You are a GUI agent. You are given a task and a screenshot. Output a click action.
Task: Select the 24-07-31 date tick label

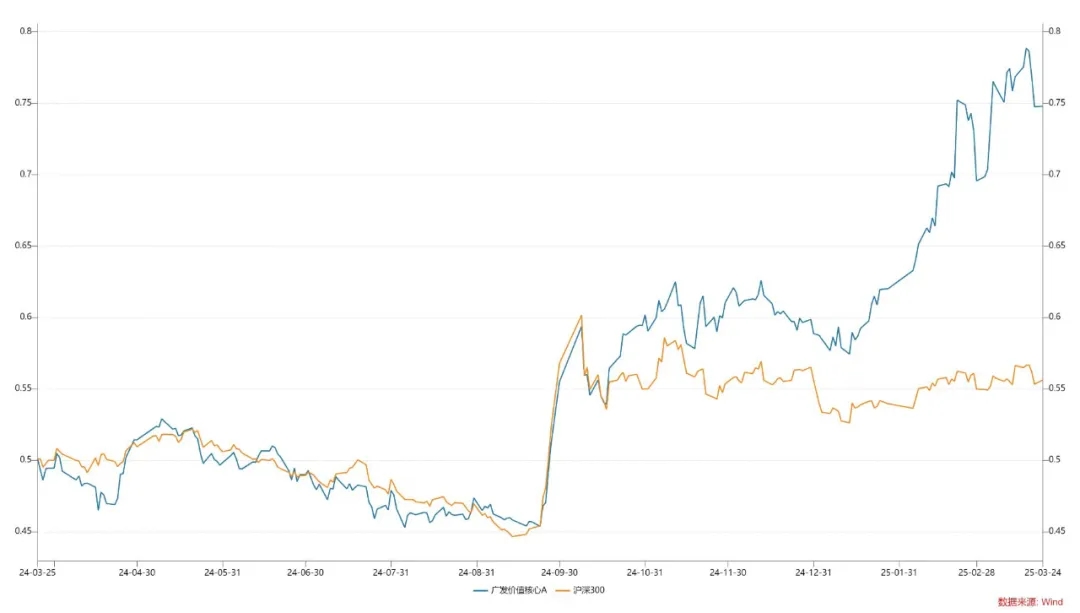click(390, 573)
